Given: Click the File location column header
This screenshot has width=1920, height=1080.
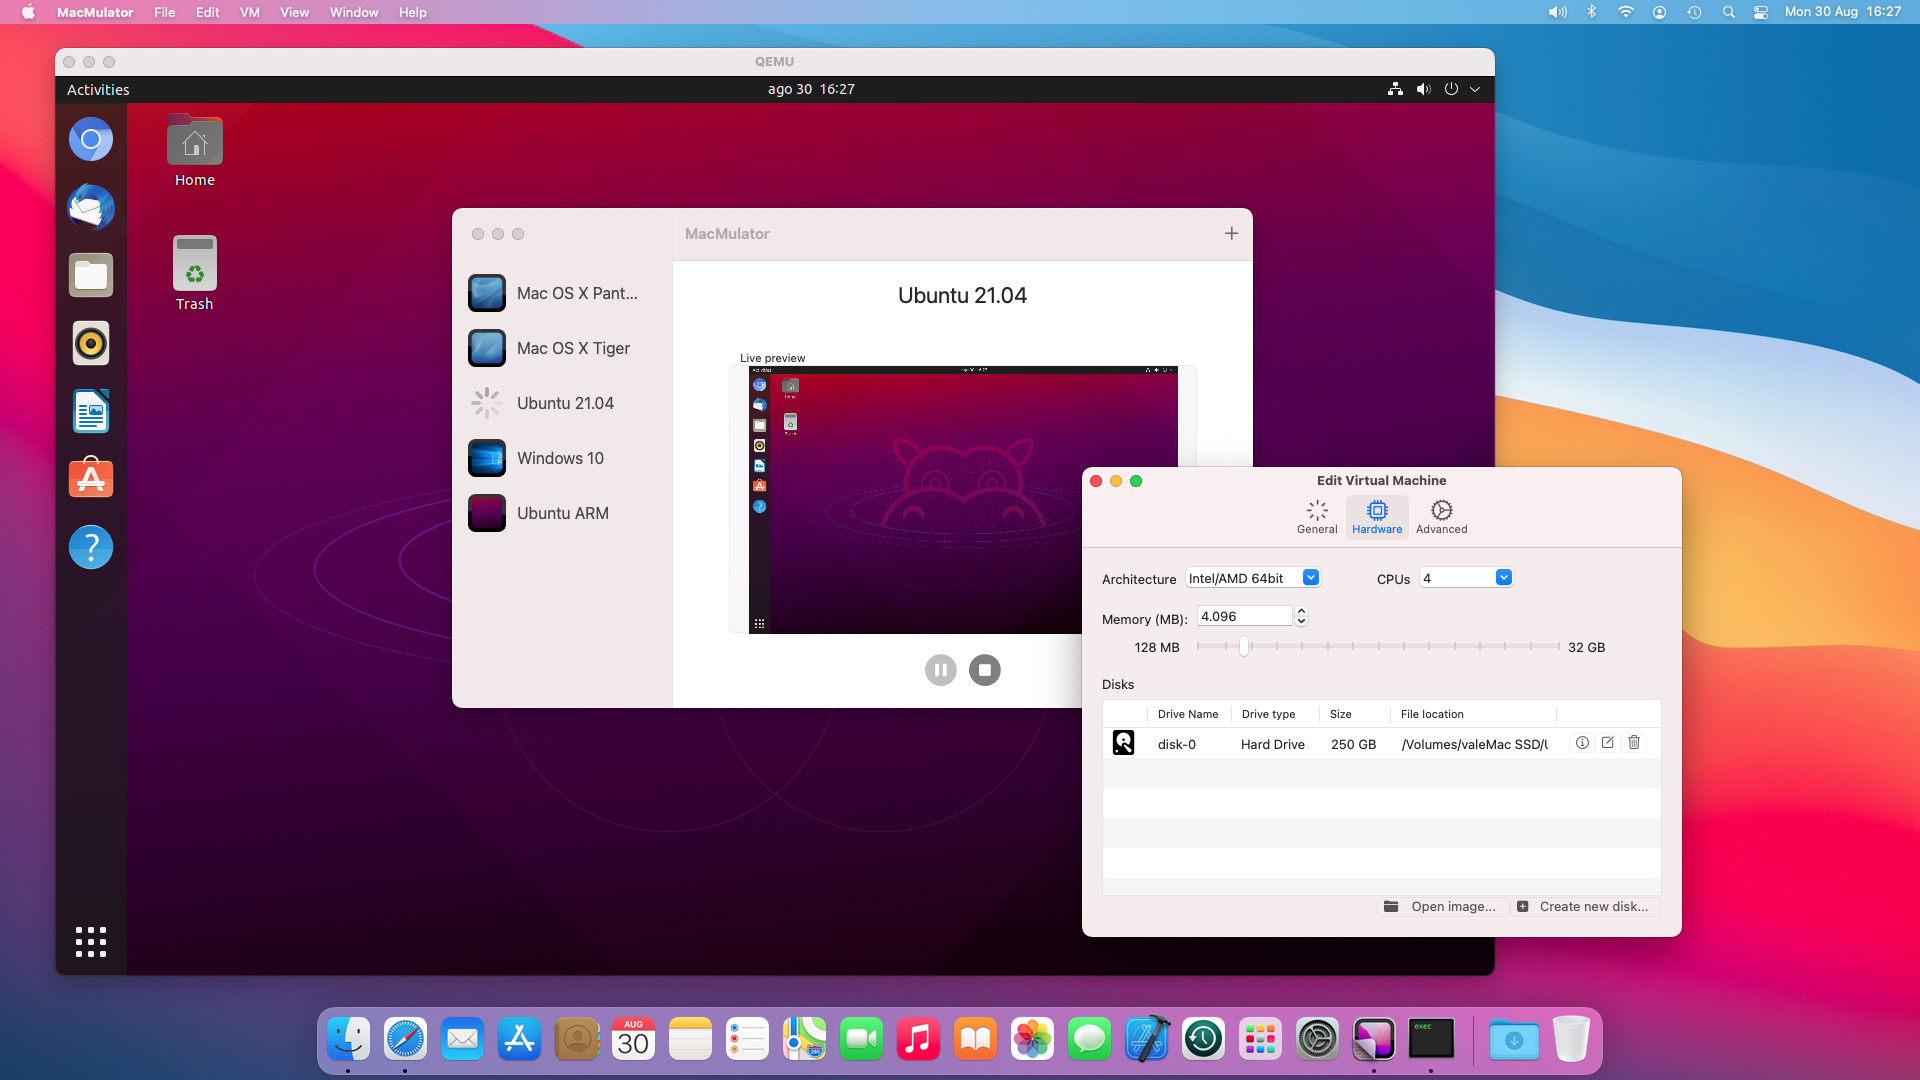Looking at the screenshot, I should pyautogui.click(x=1432, y=714).
